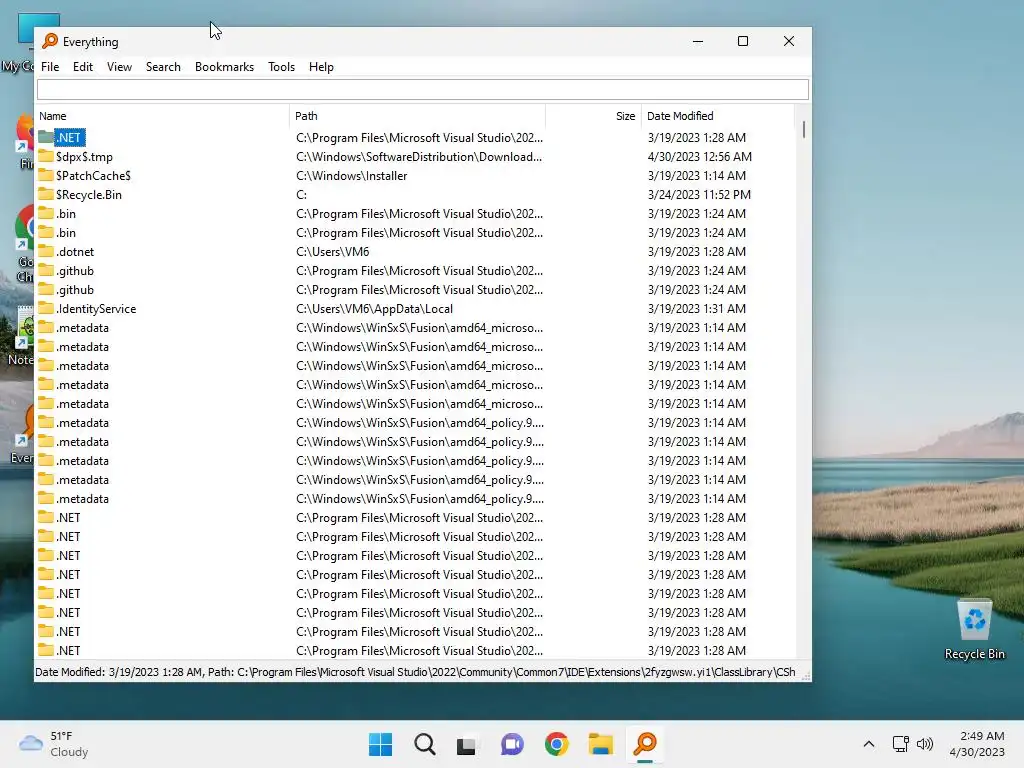Open the View menu

[119, 67]
